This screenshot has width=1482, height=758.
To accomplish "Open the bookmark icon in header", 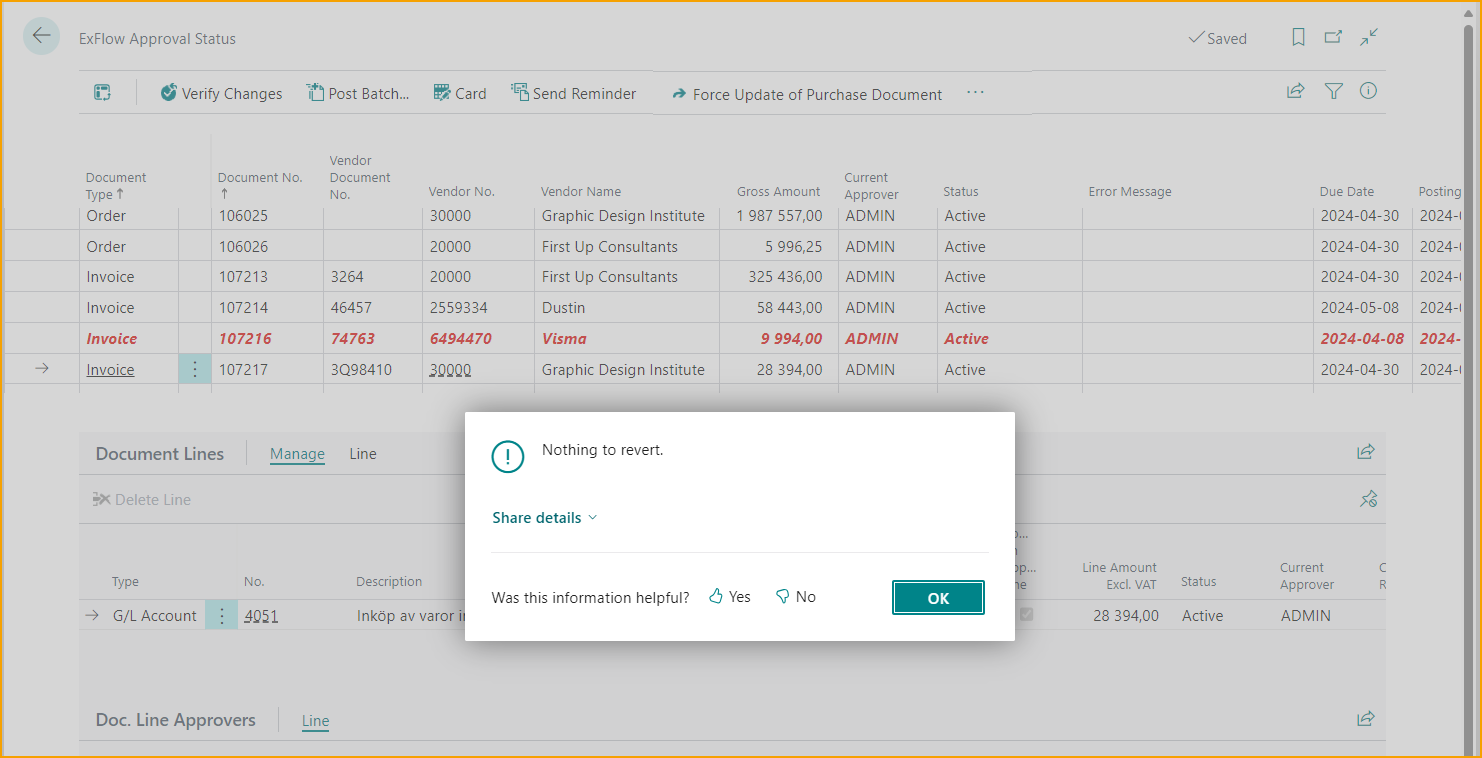I will [1298, 38].
